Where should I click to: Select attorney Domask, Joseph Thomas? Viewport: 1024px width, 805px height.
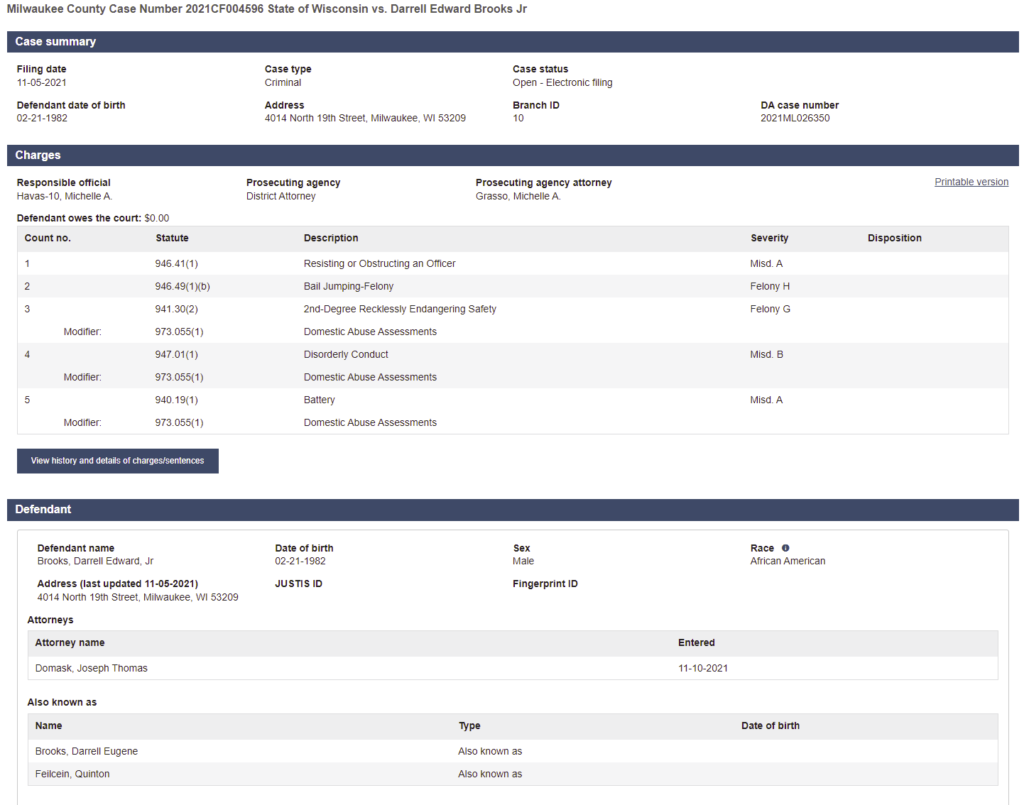(x=91, y=668)
